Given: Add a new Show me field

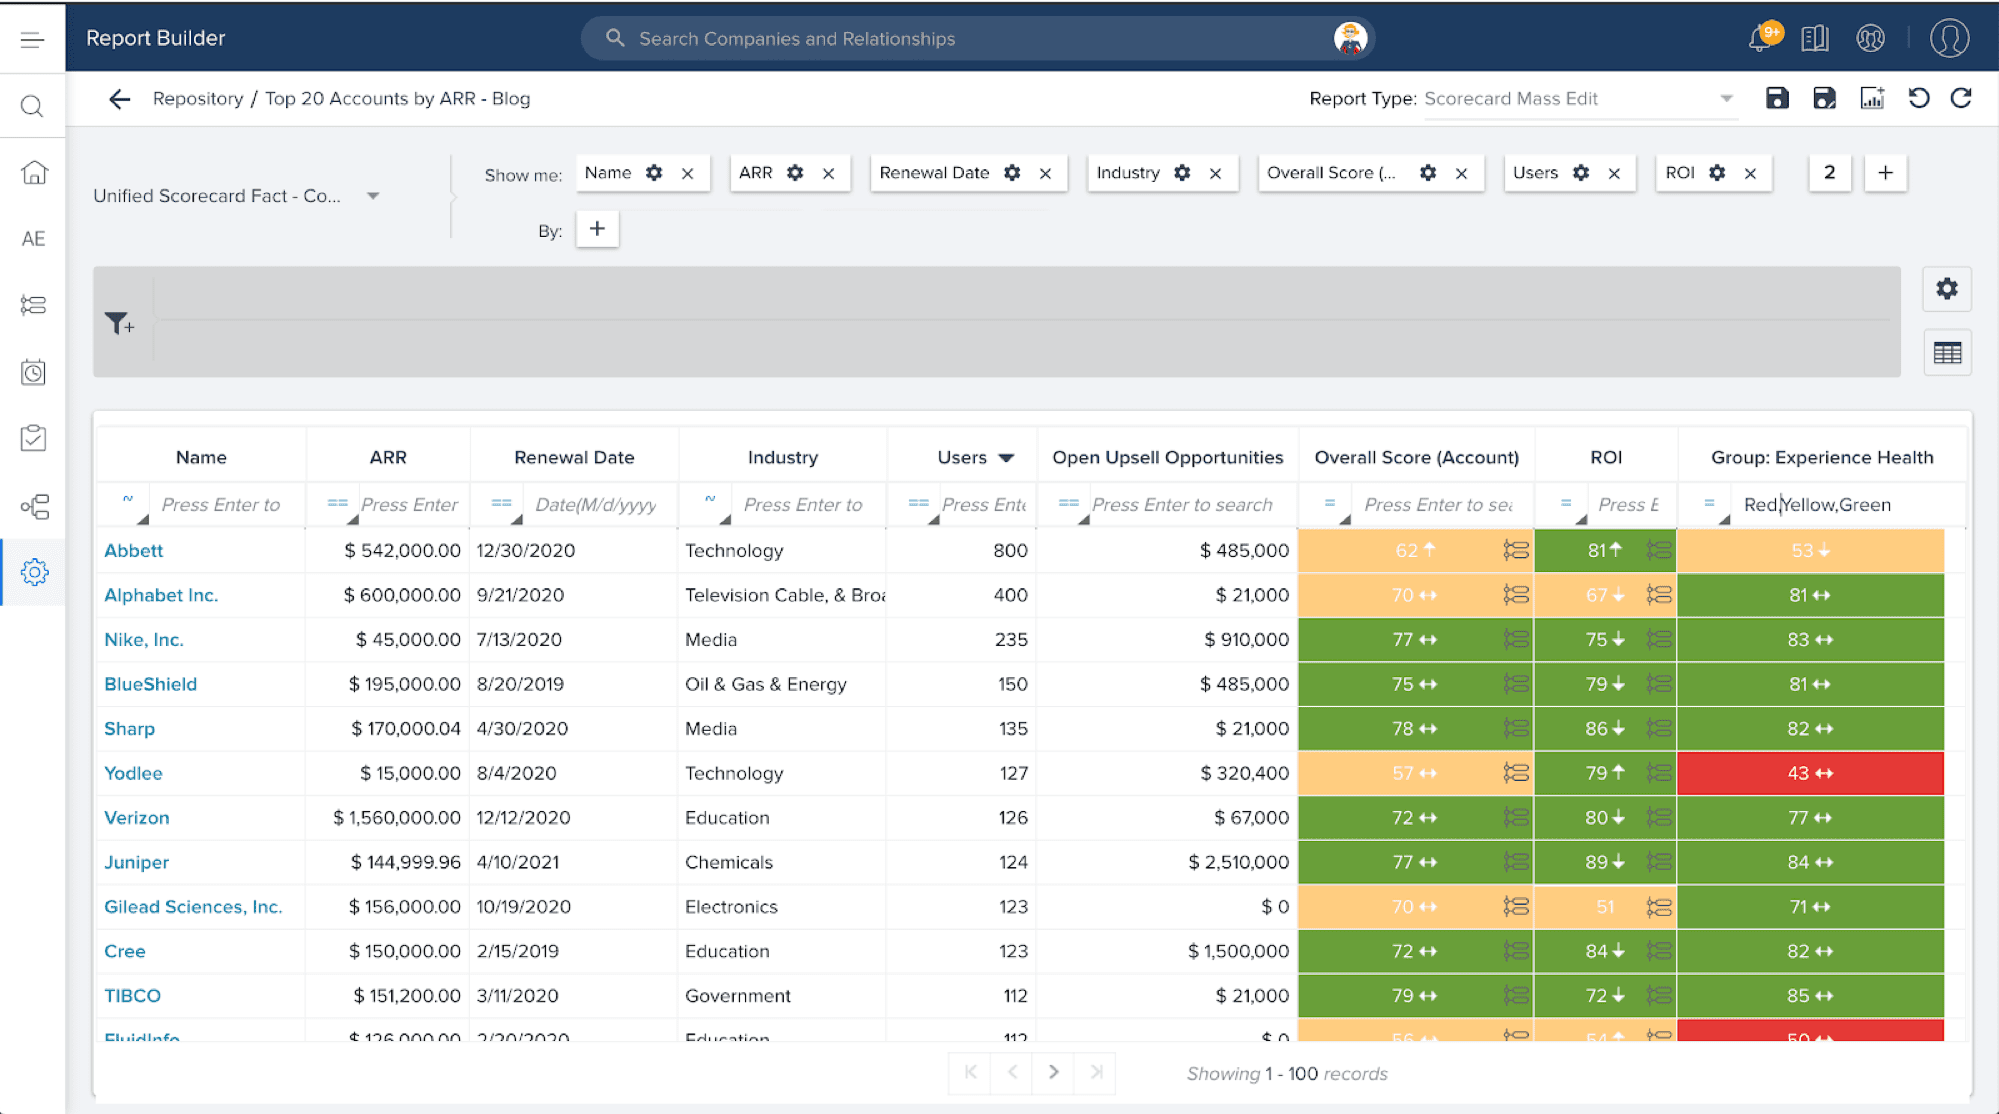Looking at the screenshot, I should [1885, 173].
